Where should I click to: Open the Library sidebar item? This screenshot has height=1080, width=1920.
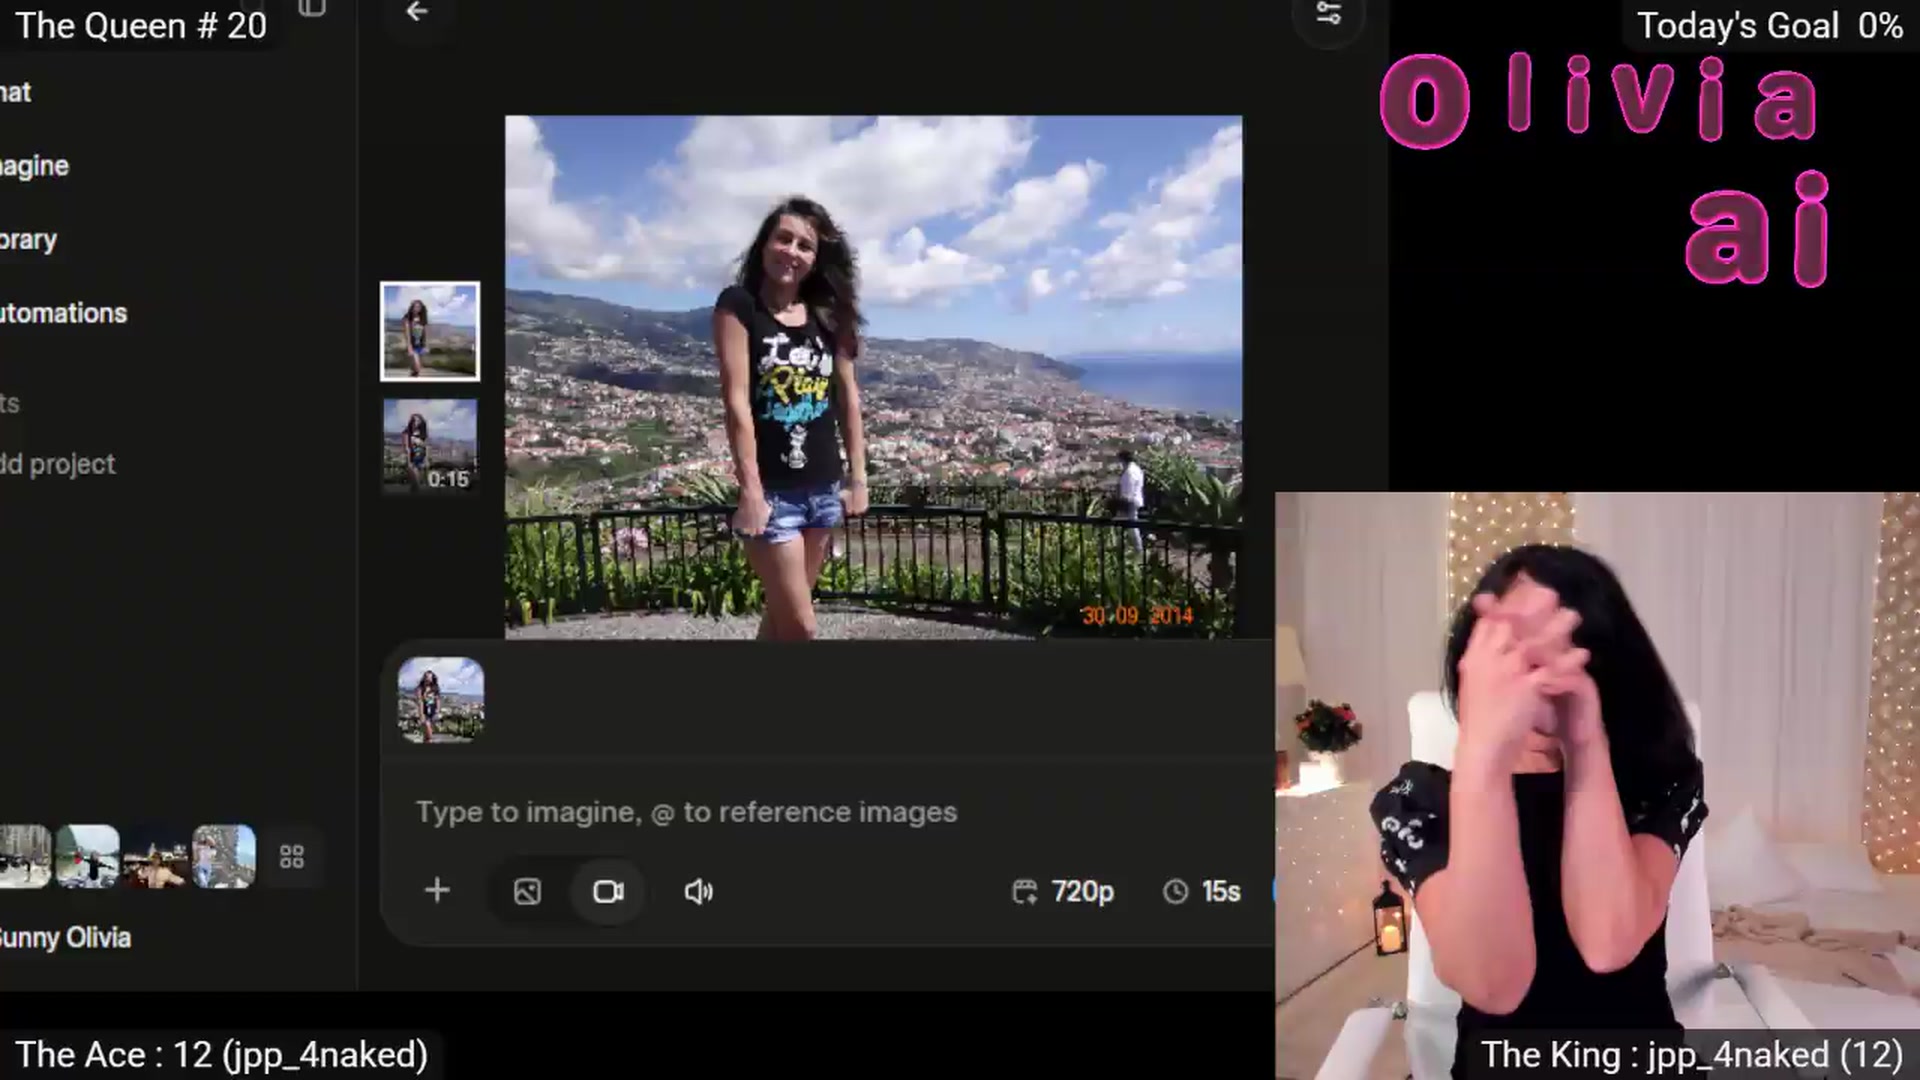point(28,240)
